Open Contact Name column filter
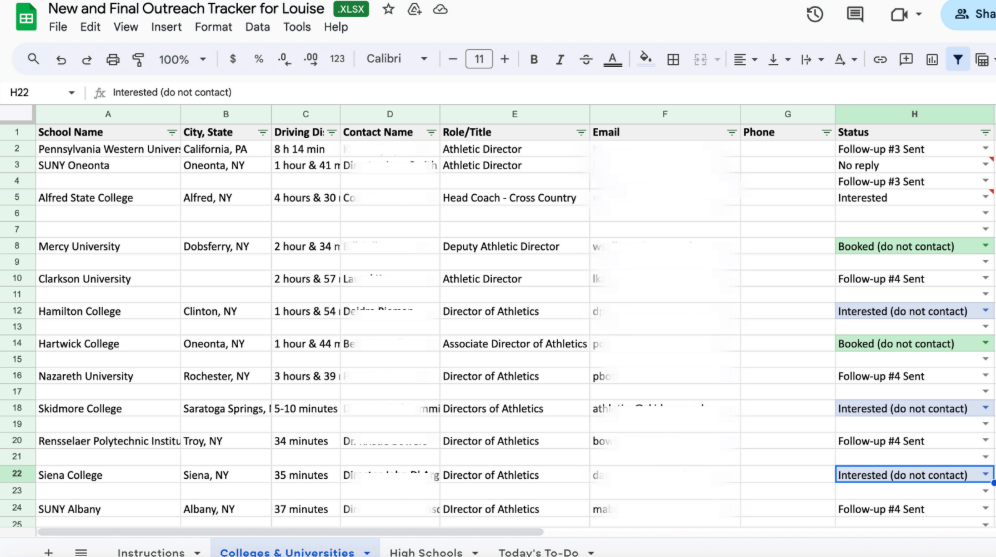 431,132
